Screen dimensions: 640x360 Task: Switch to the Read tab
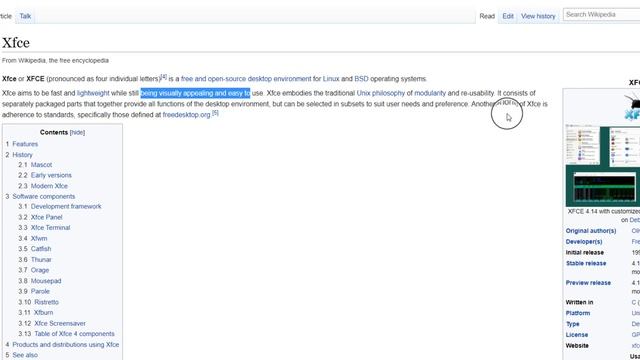pos(487,16)
